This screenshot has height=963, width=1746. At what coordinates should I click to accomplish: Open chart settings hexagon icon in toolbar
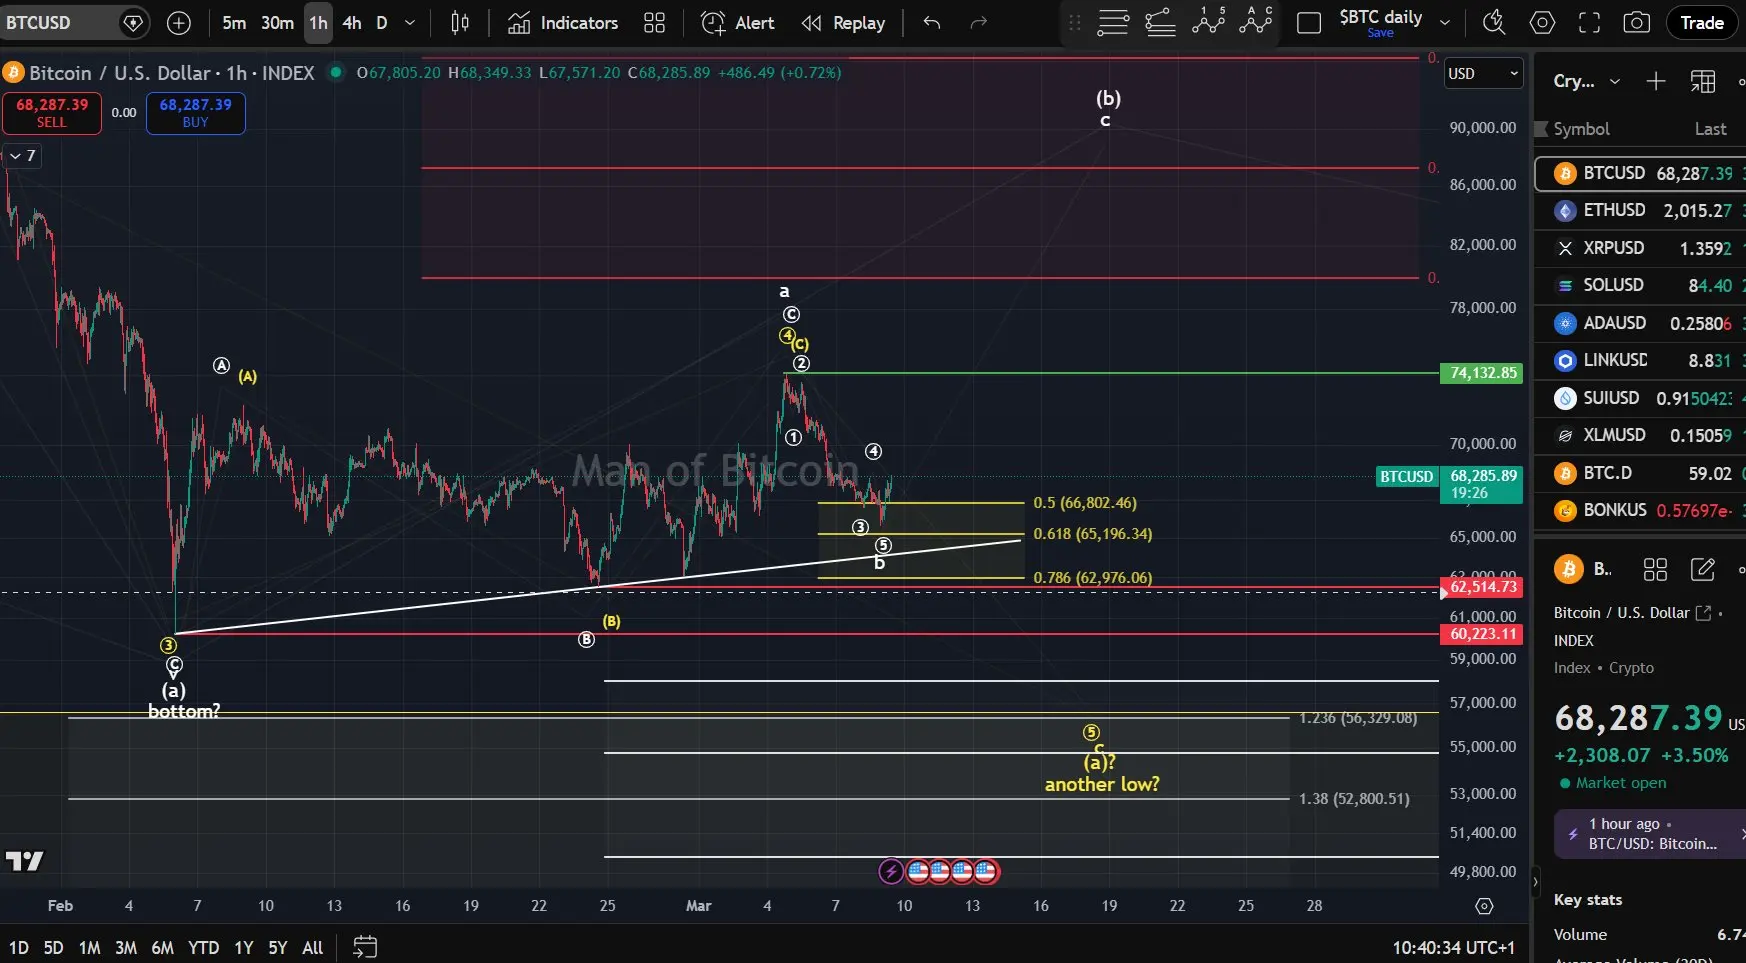pos(1542,23)
